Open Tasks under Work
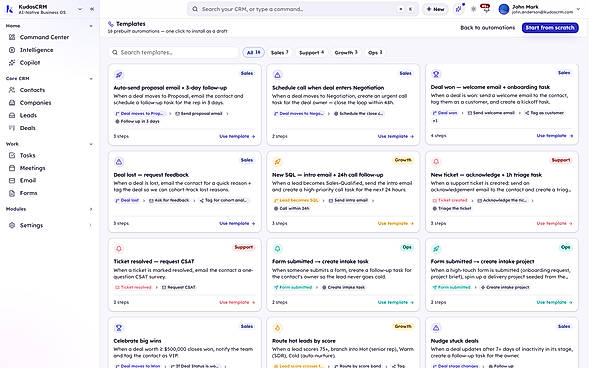The width and height of the screenshot is (589, 368). pos(27,155)
